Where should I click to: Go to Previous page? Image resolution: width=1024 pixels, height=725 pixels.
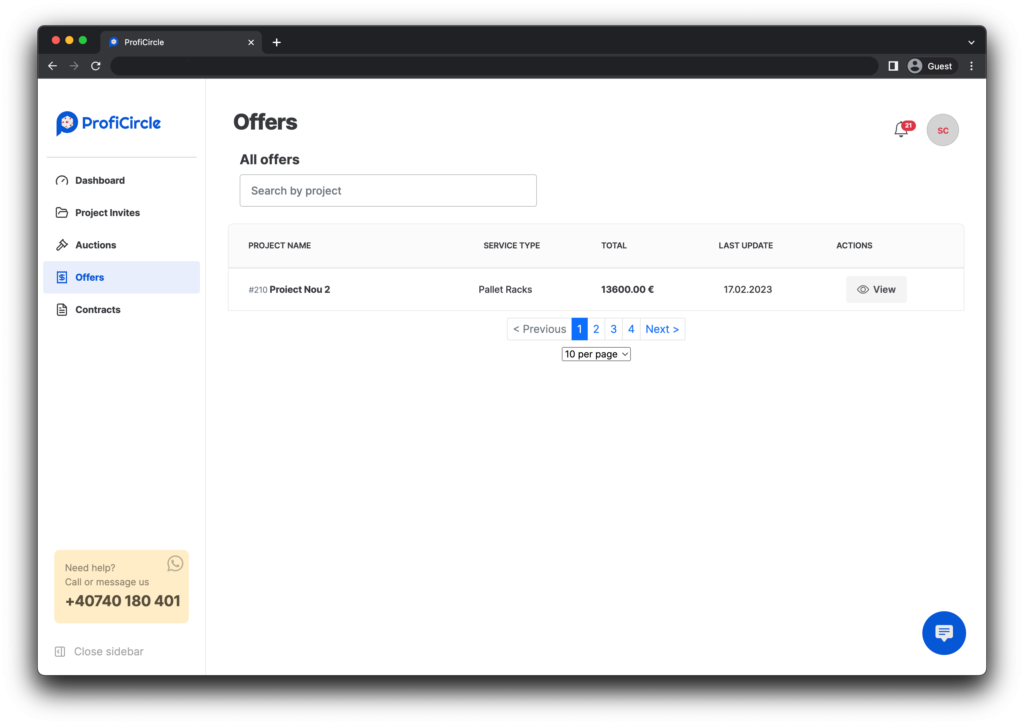[539, 329]
